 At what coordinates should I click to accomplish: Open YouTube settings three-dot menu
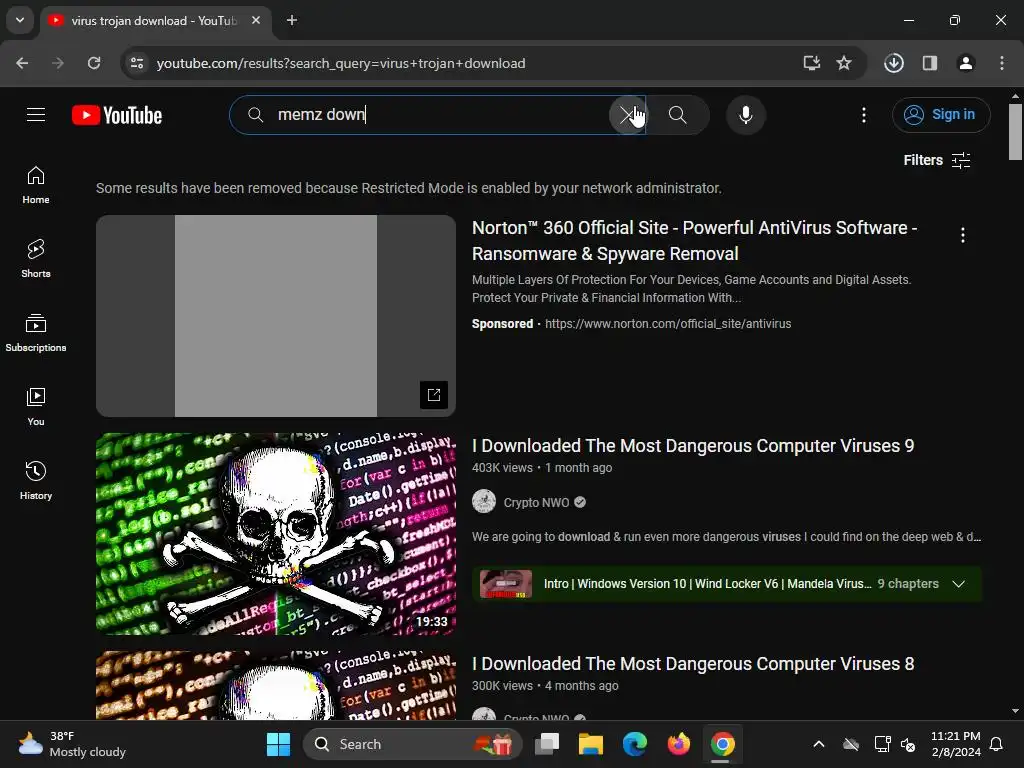coord(863,115)
